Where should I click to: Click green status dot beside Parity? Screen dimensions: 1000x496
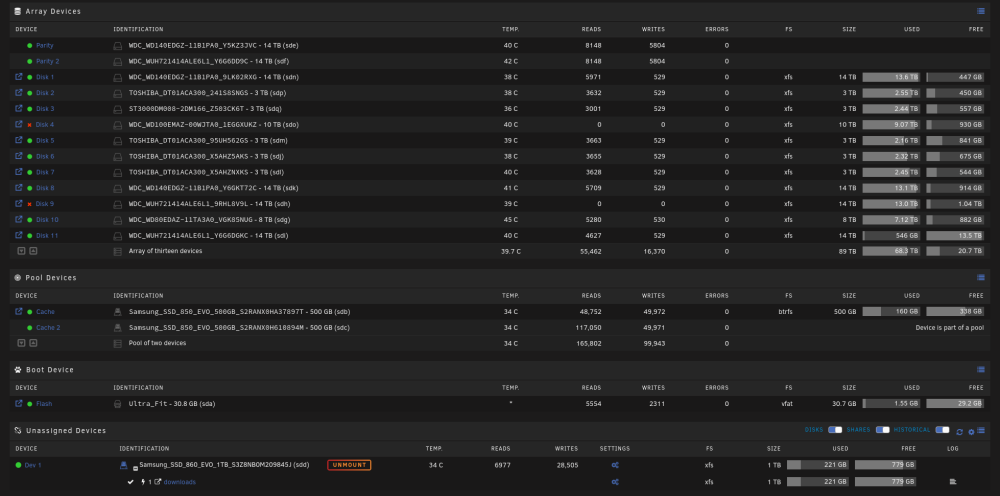pyautogui.click(x=29, y=46)
